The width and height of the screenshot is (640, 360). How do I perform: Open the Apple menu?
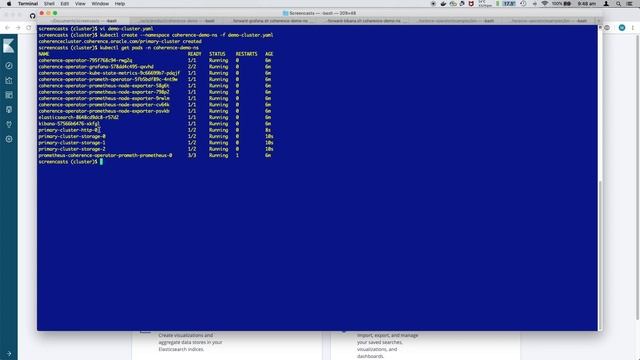click(9, 4)
